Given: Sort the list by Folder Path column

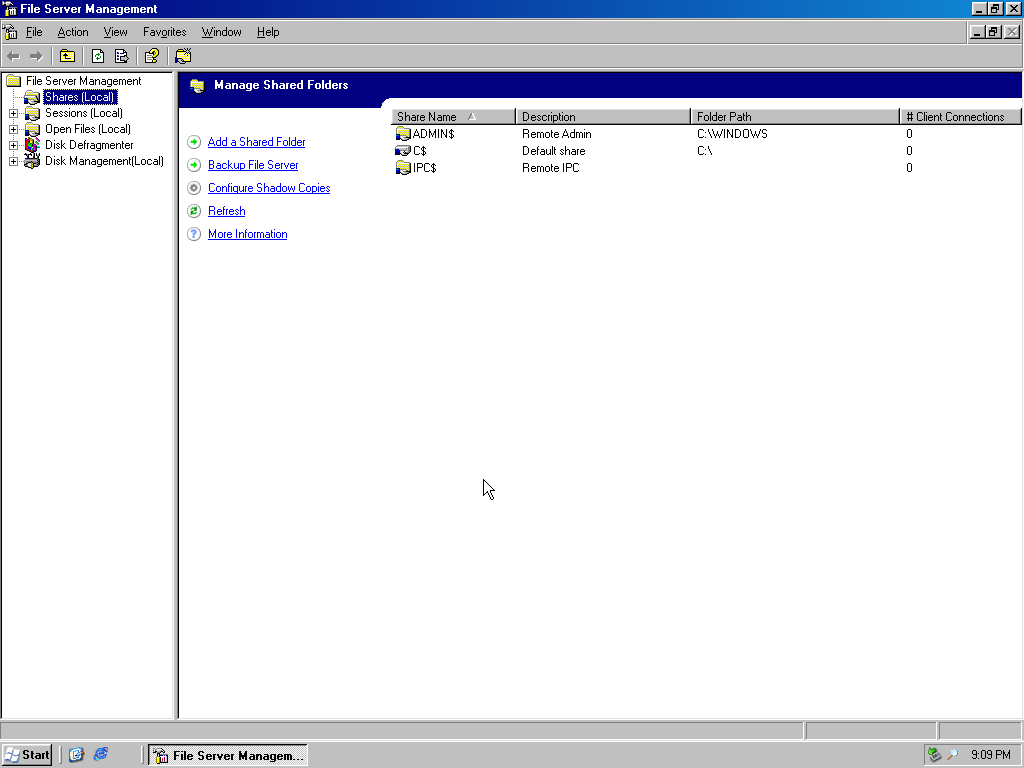Looking at the screenshot, I should tap(794, 117).
